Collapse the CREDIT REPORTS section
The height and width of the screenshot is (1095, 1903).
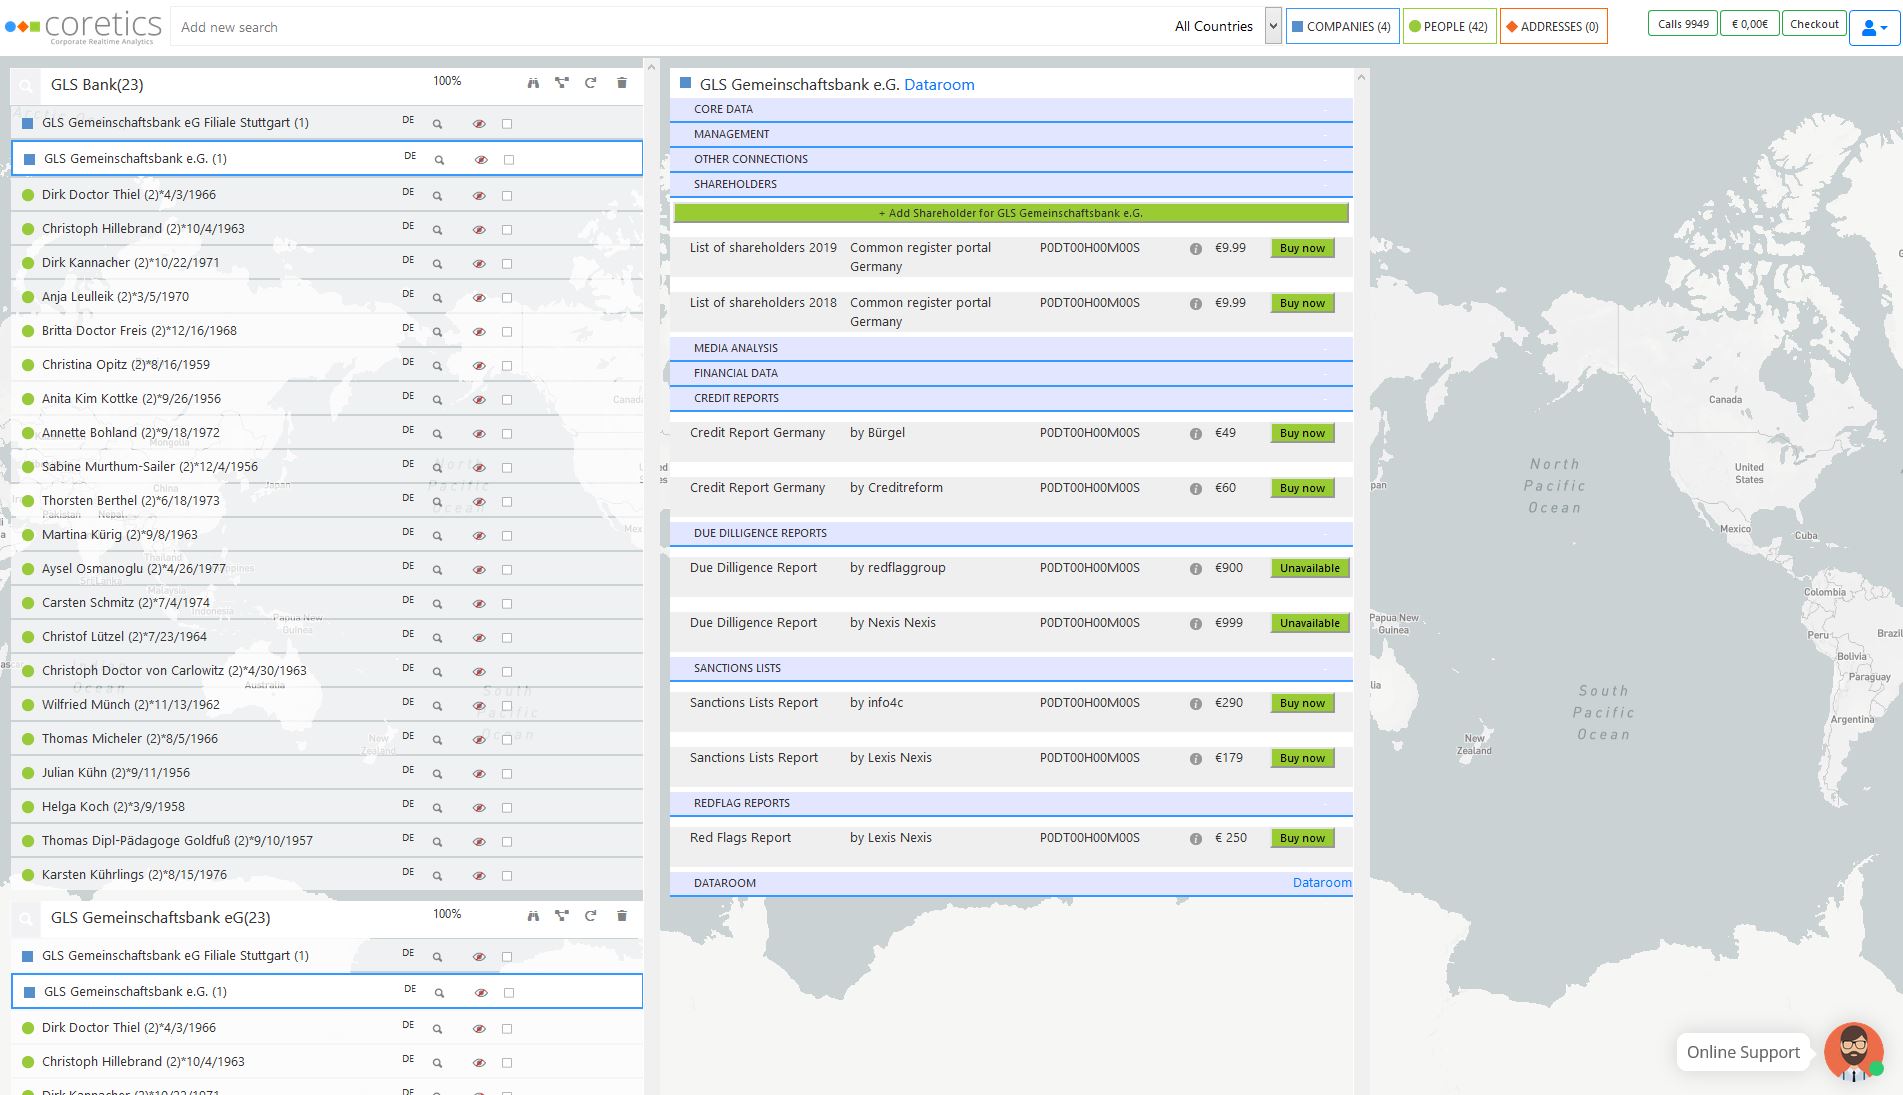pyautogui.click(x=1011, y=398)
